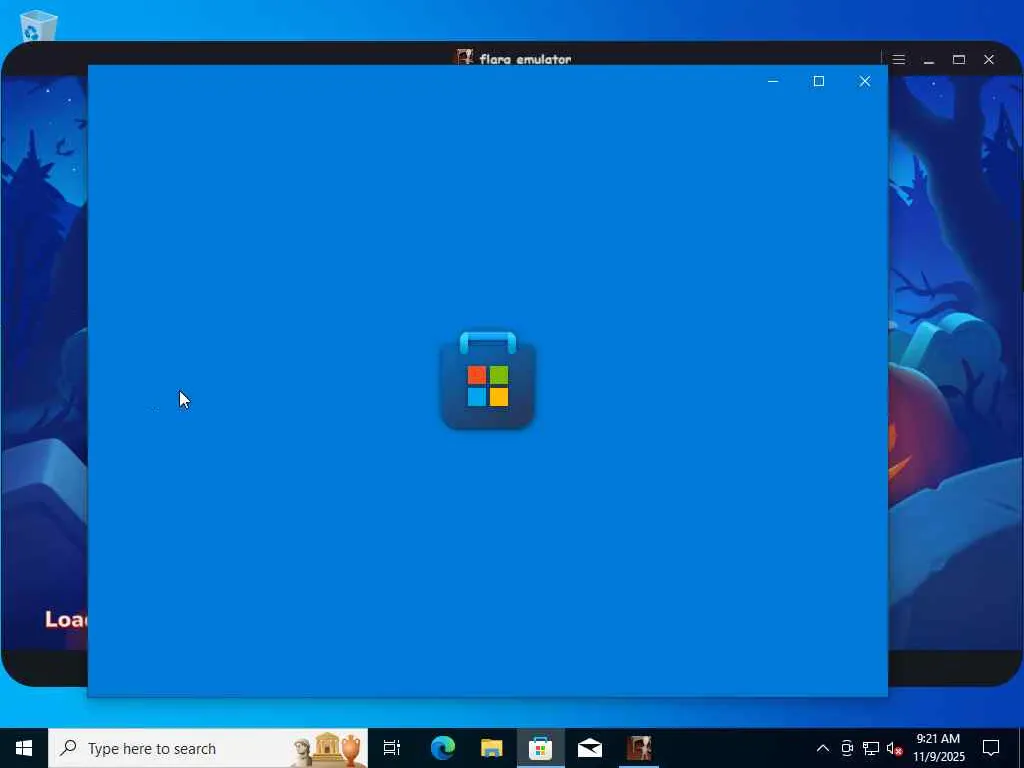Maximize the Microsoft Store window

pyautogui.click(x=818, y=81)
